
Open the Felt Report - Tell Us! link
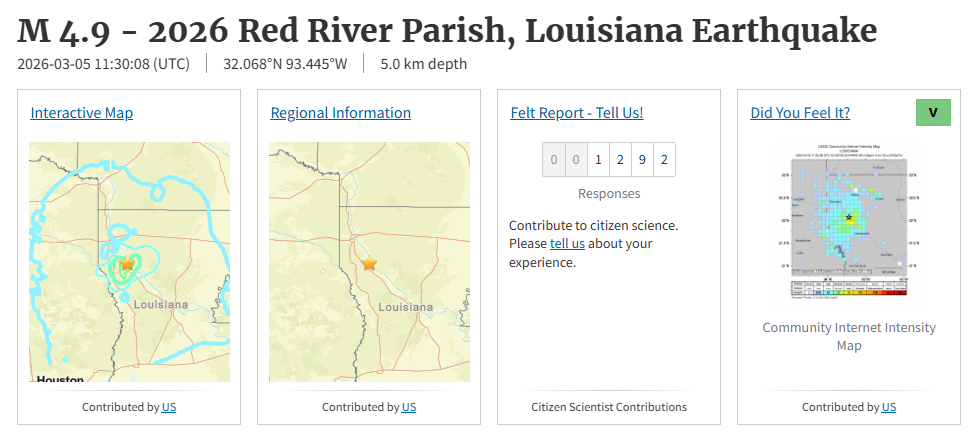576,113
